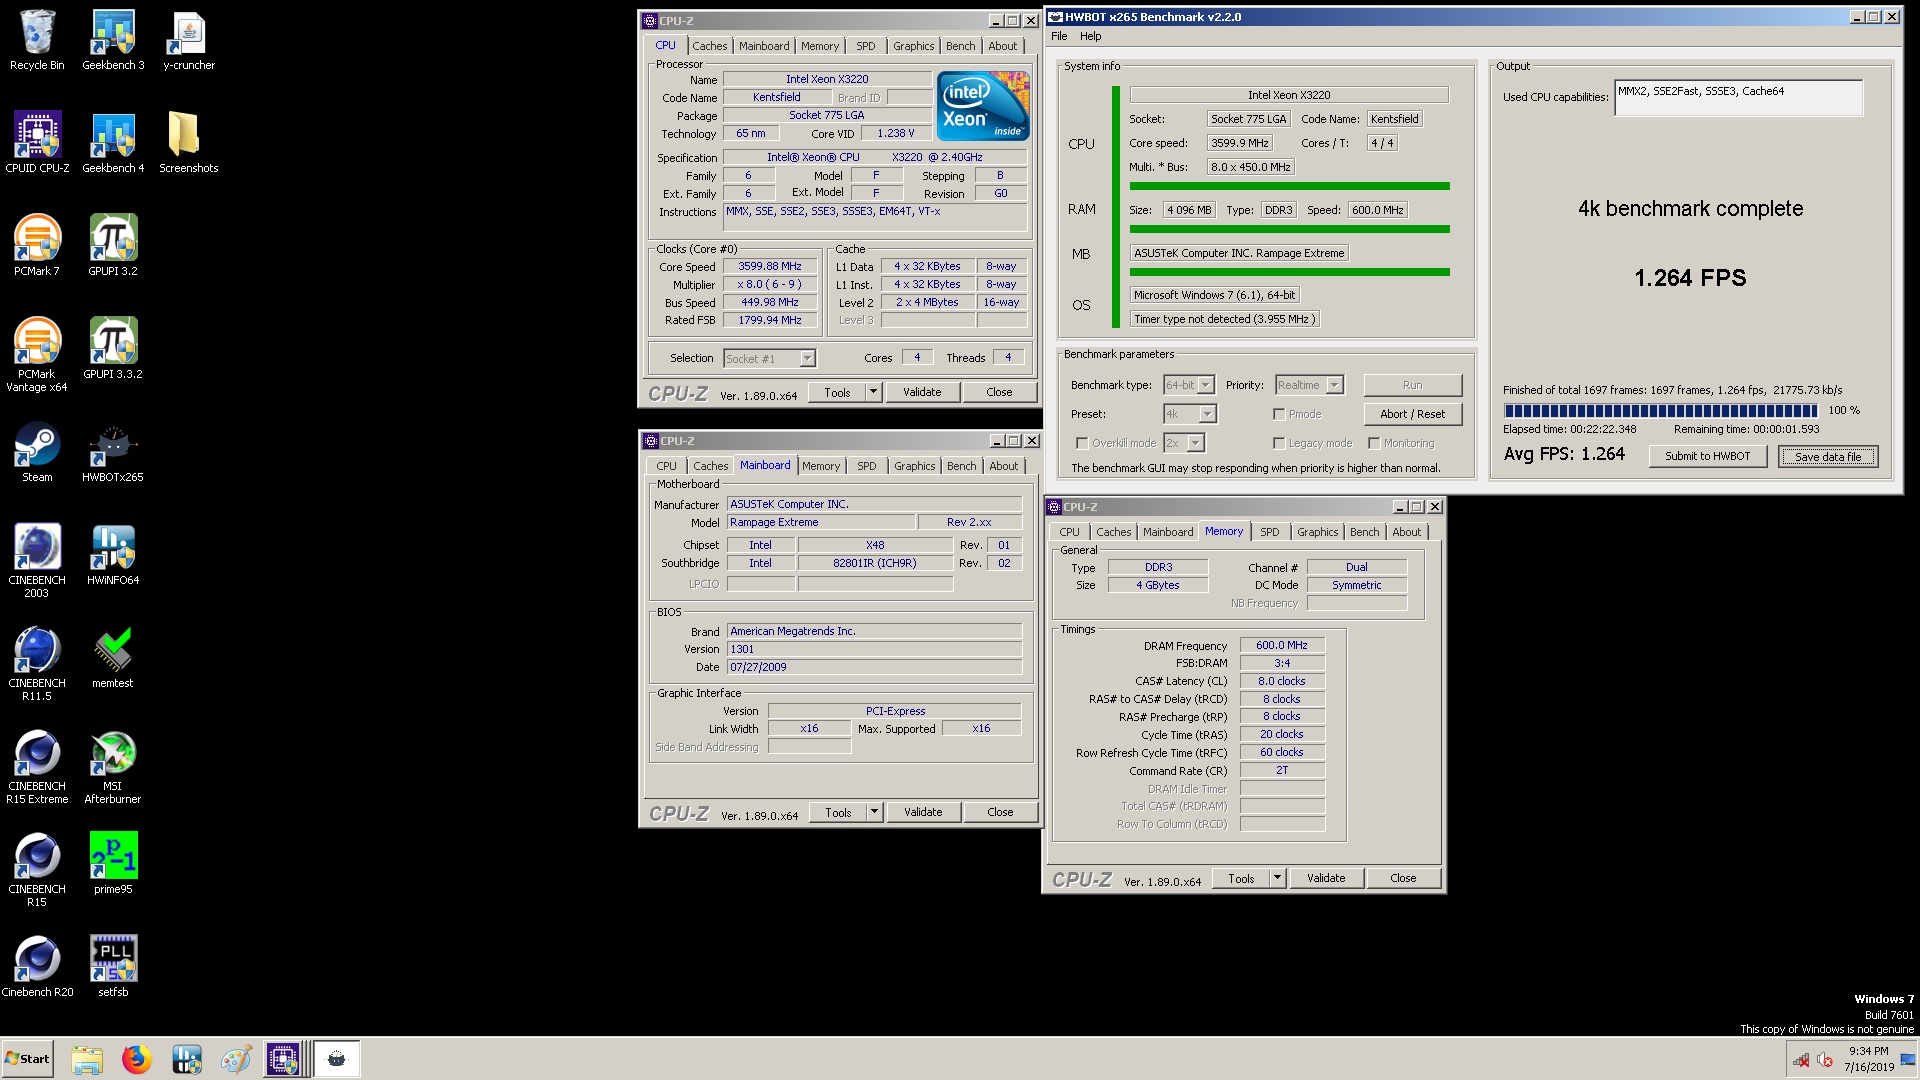The height and width of the screenshot is (1080, 1920).
Task: Launch CINEBENCH R15 Extreme
Action: (37, 767)
